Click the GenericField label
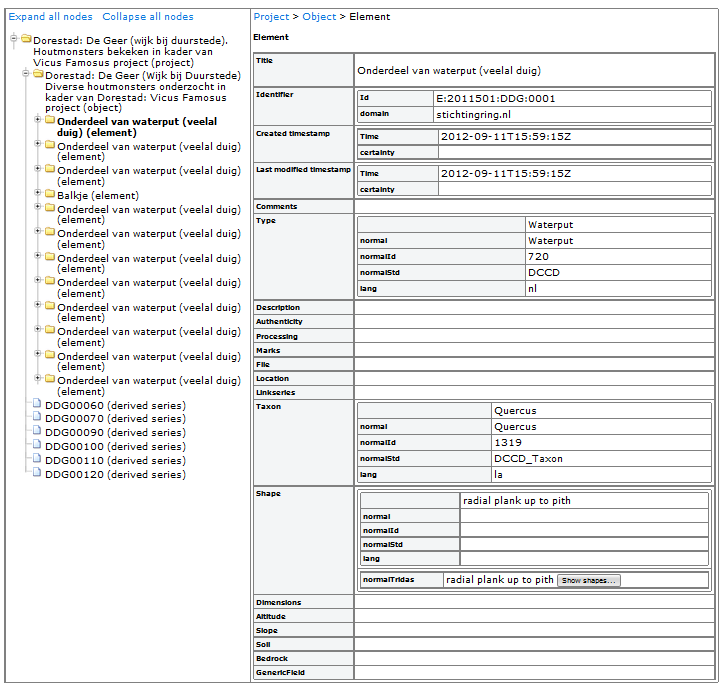The width and height of the screenshot is (727, 689). pos(280,673)
